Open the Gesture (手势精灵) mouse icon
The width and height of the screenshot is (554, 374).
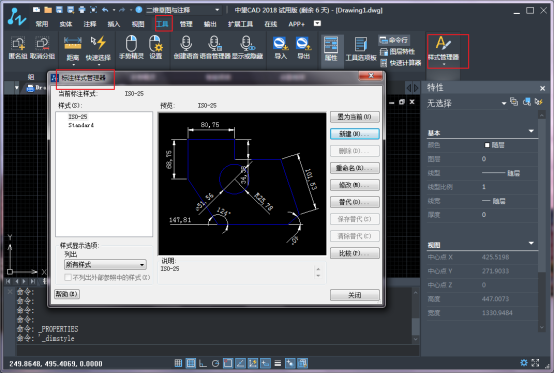pyautogui.click(x=131, y=44)
